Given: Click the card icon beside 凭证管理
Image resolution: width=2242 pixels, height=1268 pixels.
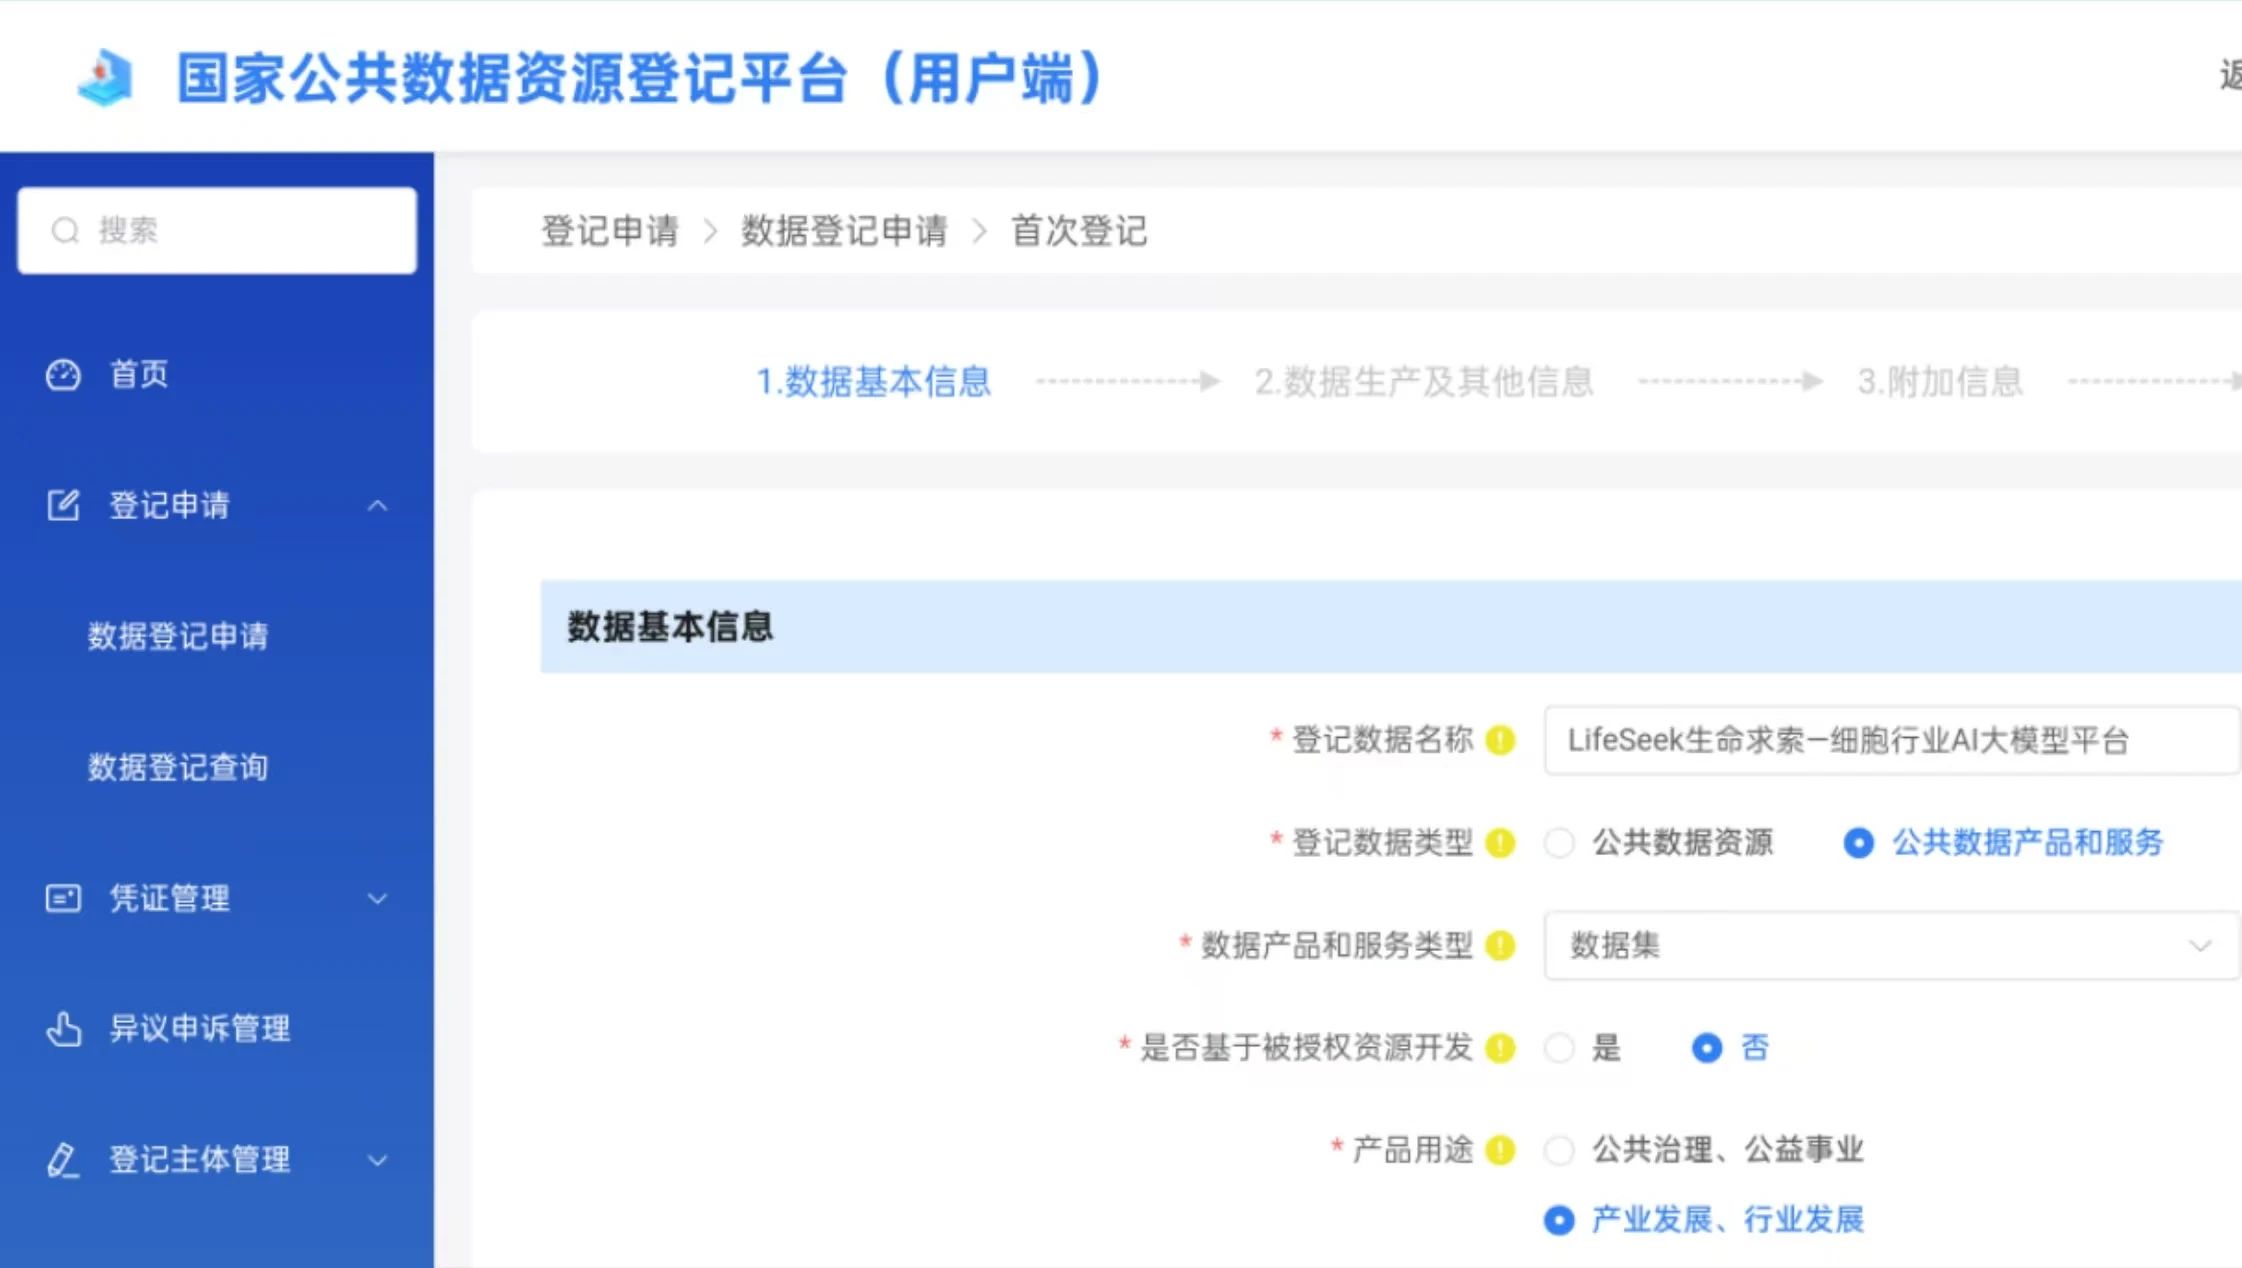Looking at the screenshot, I should [63, 898].
